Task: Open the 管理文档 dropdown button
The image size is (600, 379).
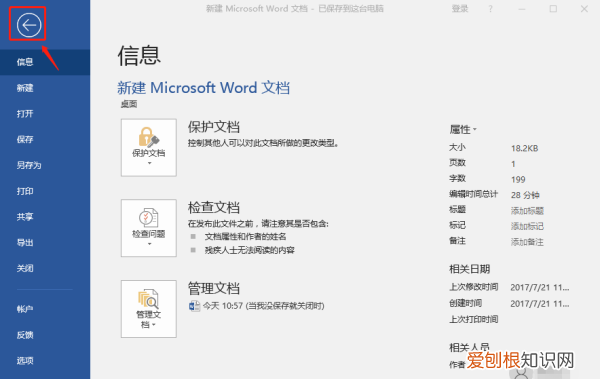Action: pyautogui.click(x=149, y=309)
